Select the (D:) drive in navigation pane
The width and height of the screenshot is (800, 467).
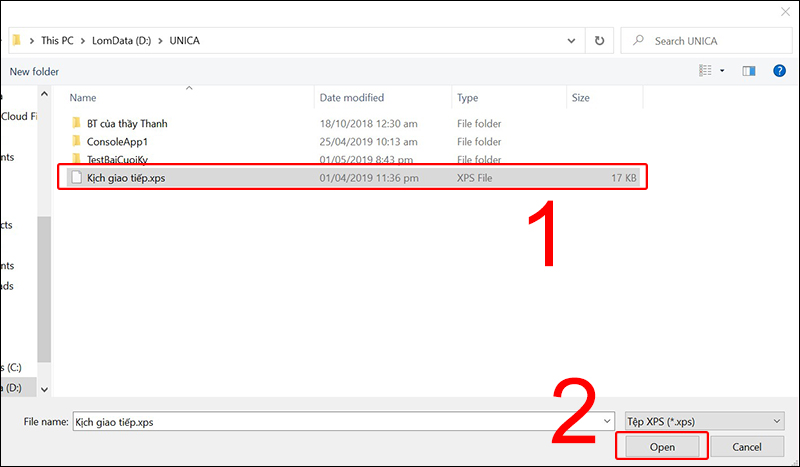click(18, 387)
